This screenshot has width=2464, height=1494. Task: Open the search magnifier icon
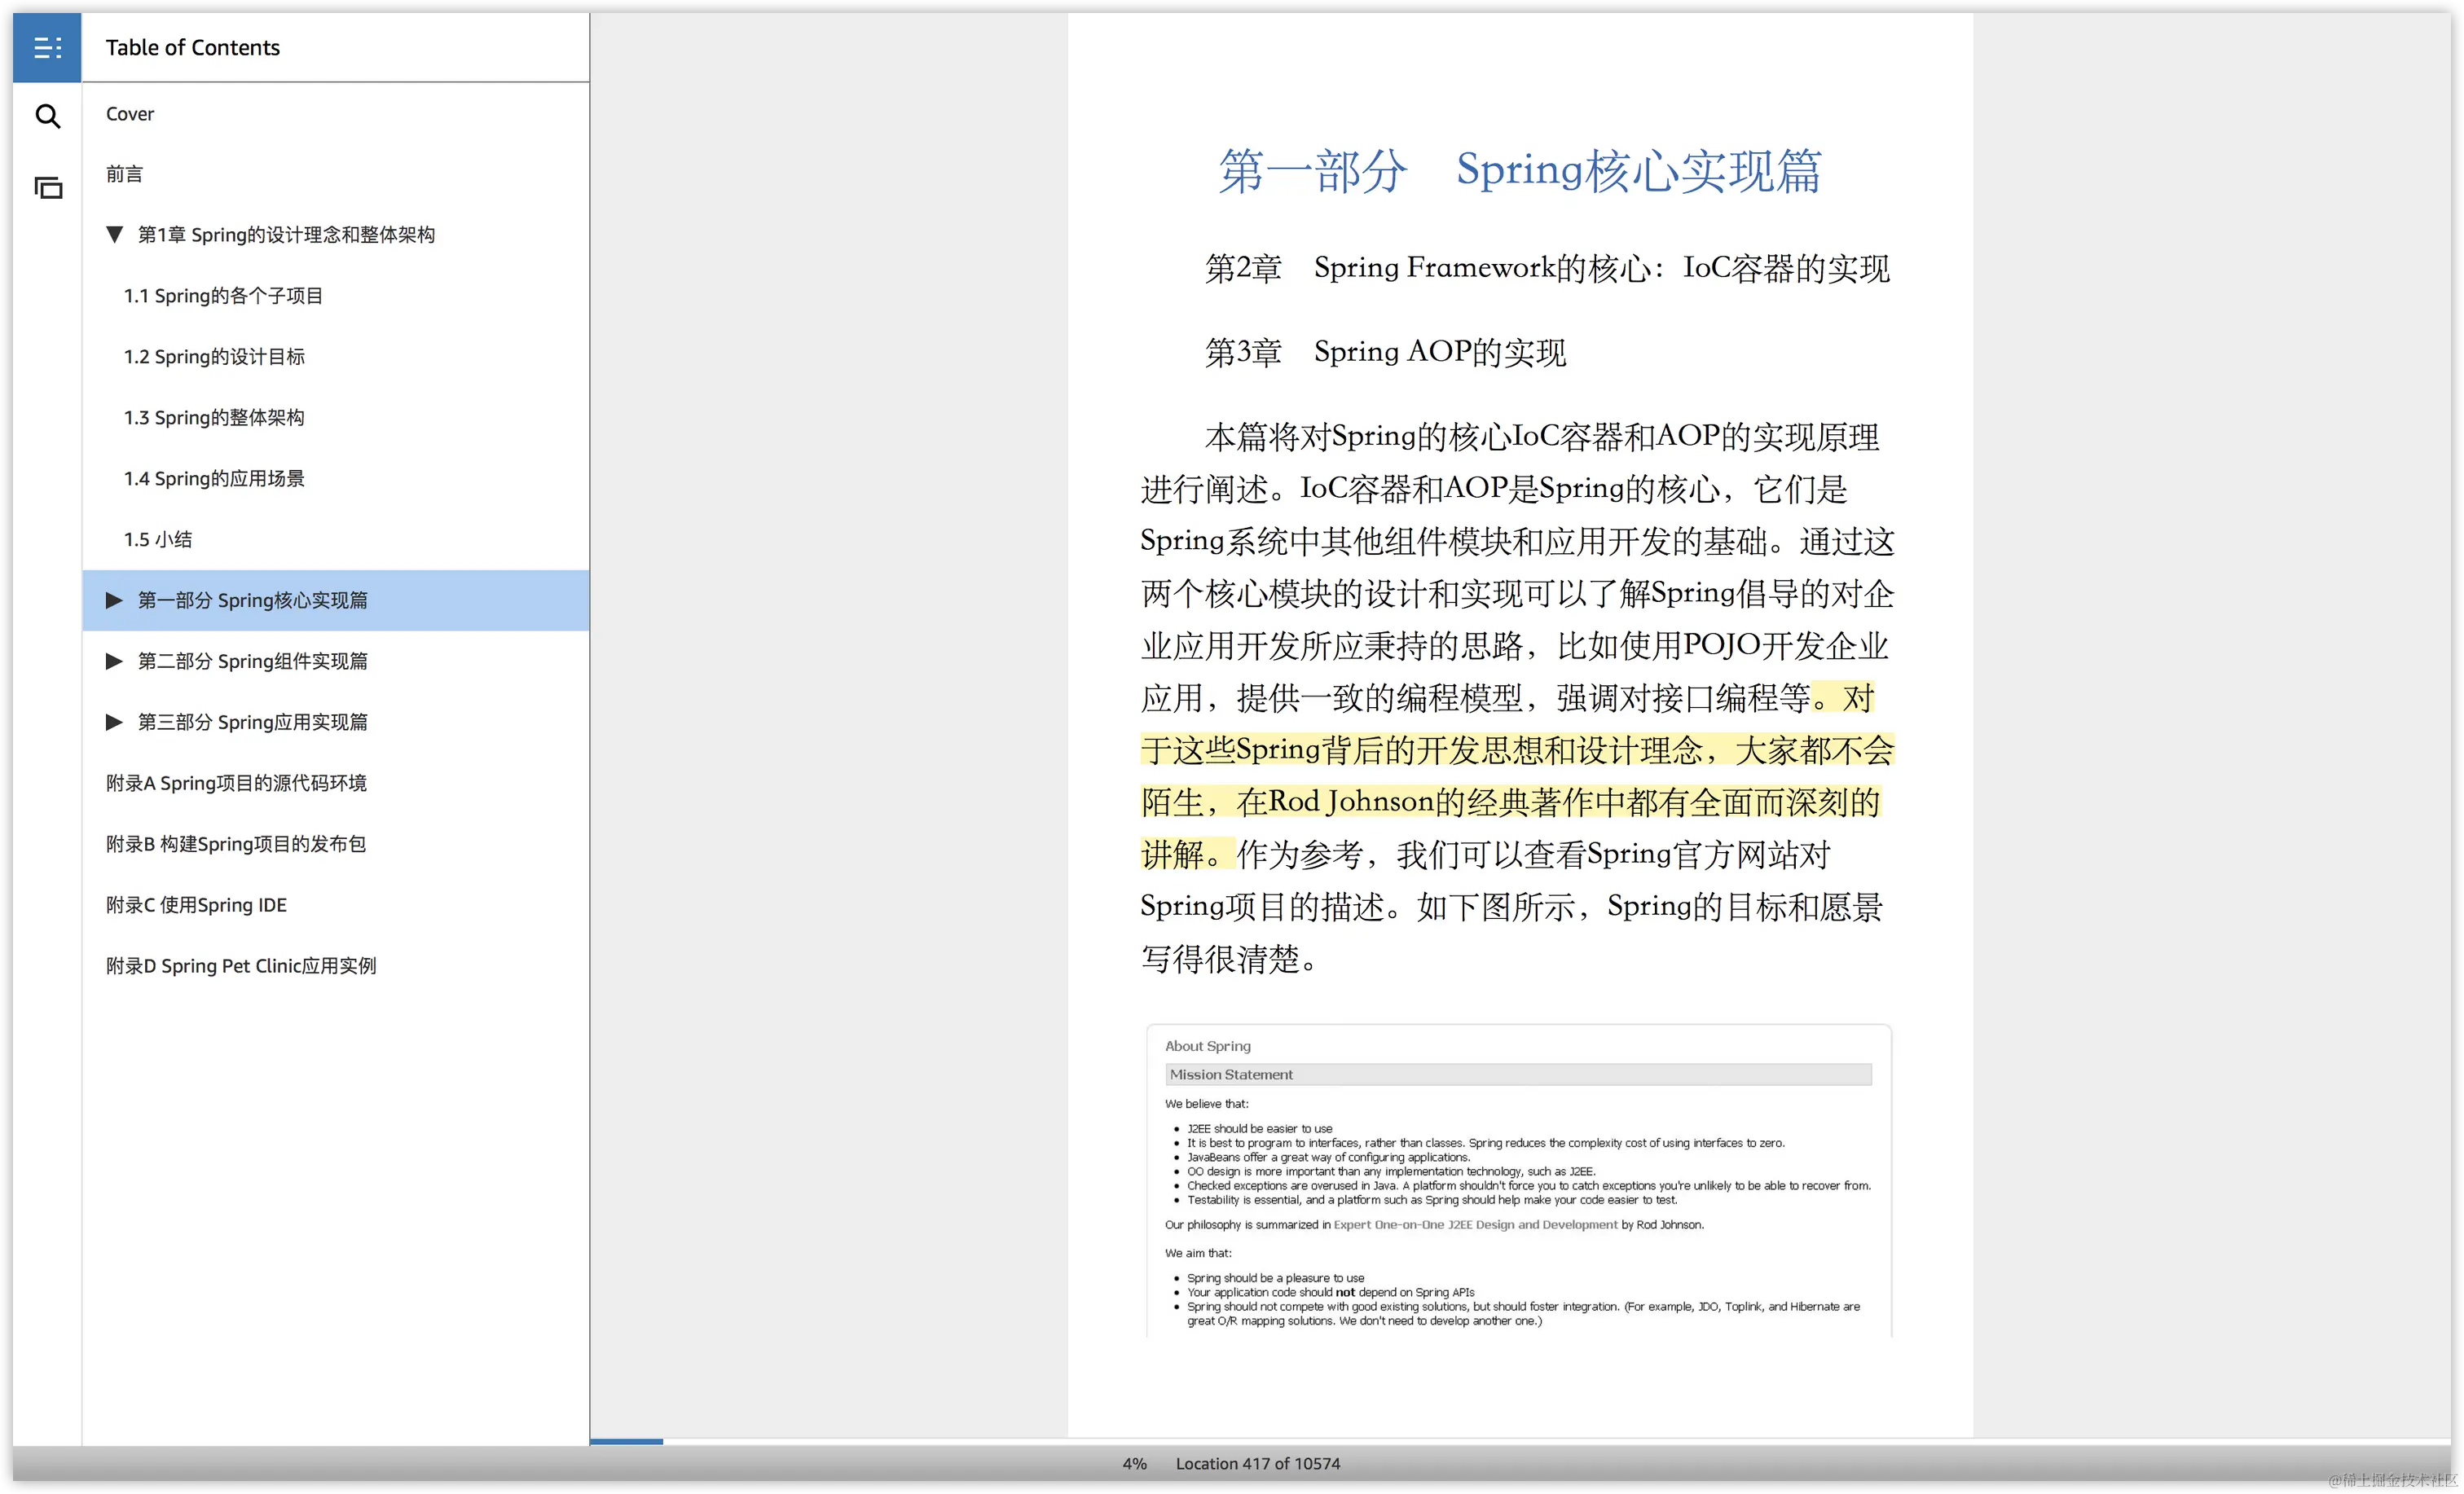(x=47, y=117)
